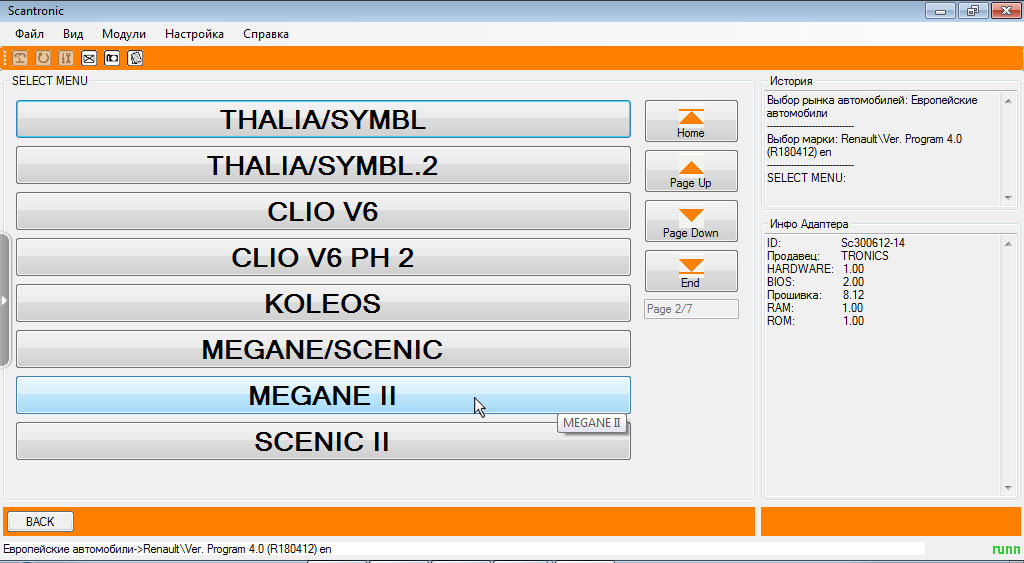Open the Справка menu
This screenshot has height=563, width=1024.
point(266,34)
